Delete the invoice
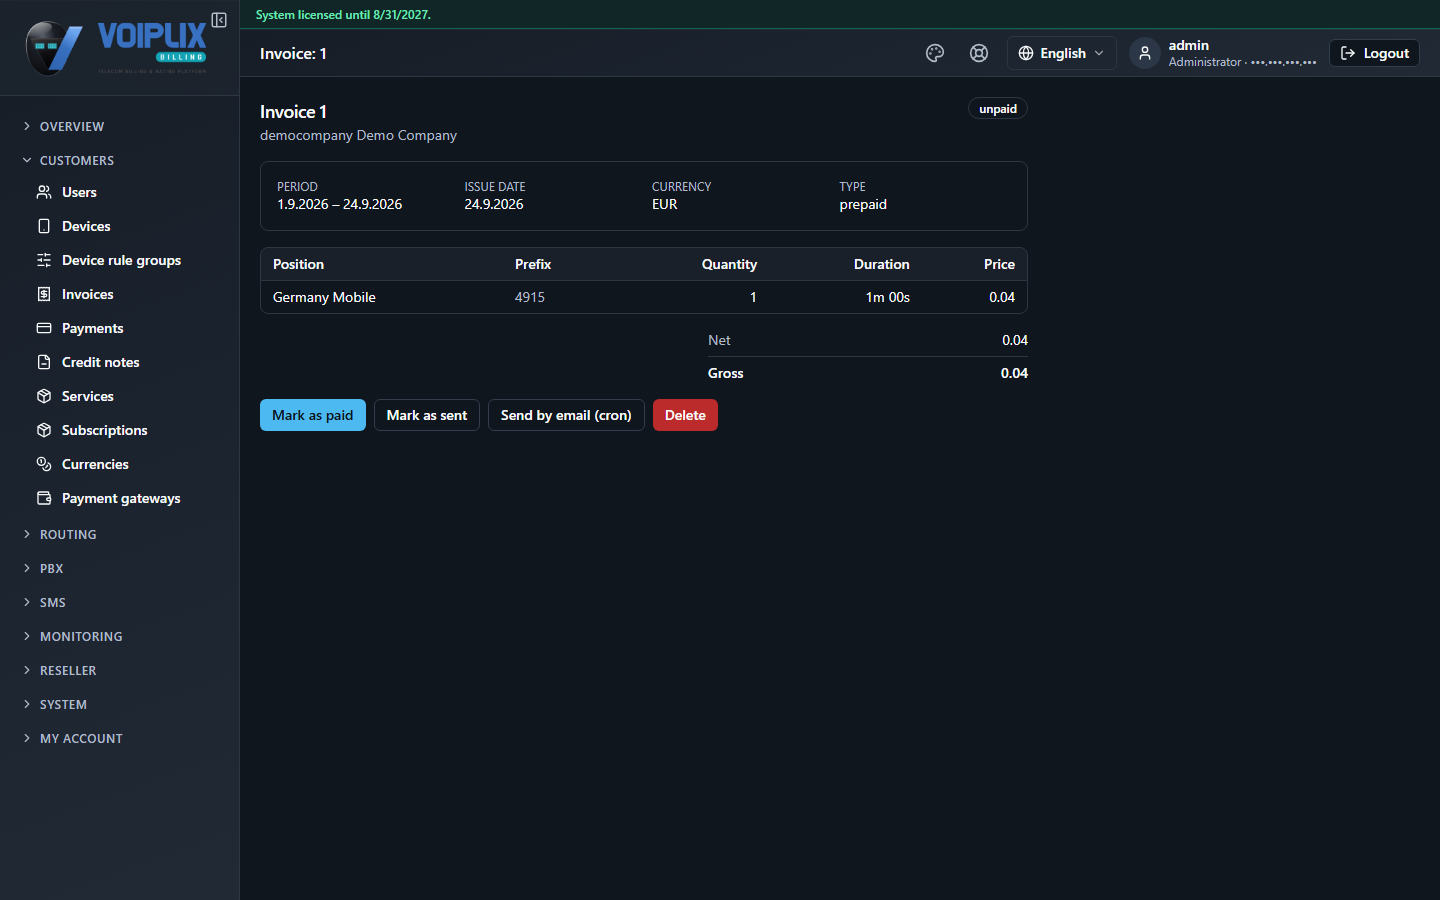This screenshot has height=900, width=1440. click(x=685, y=415)
